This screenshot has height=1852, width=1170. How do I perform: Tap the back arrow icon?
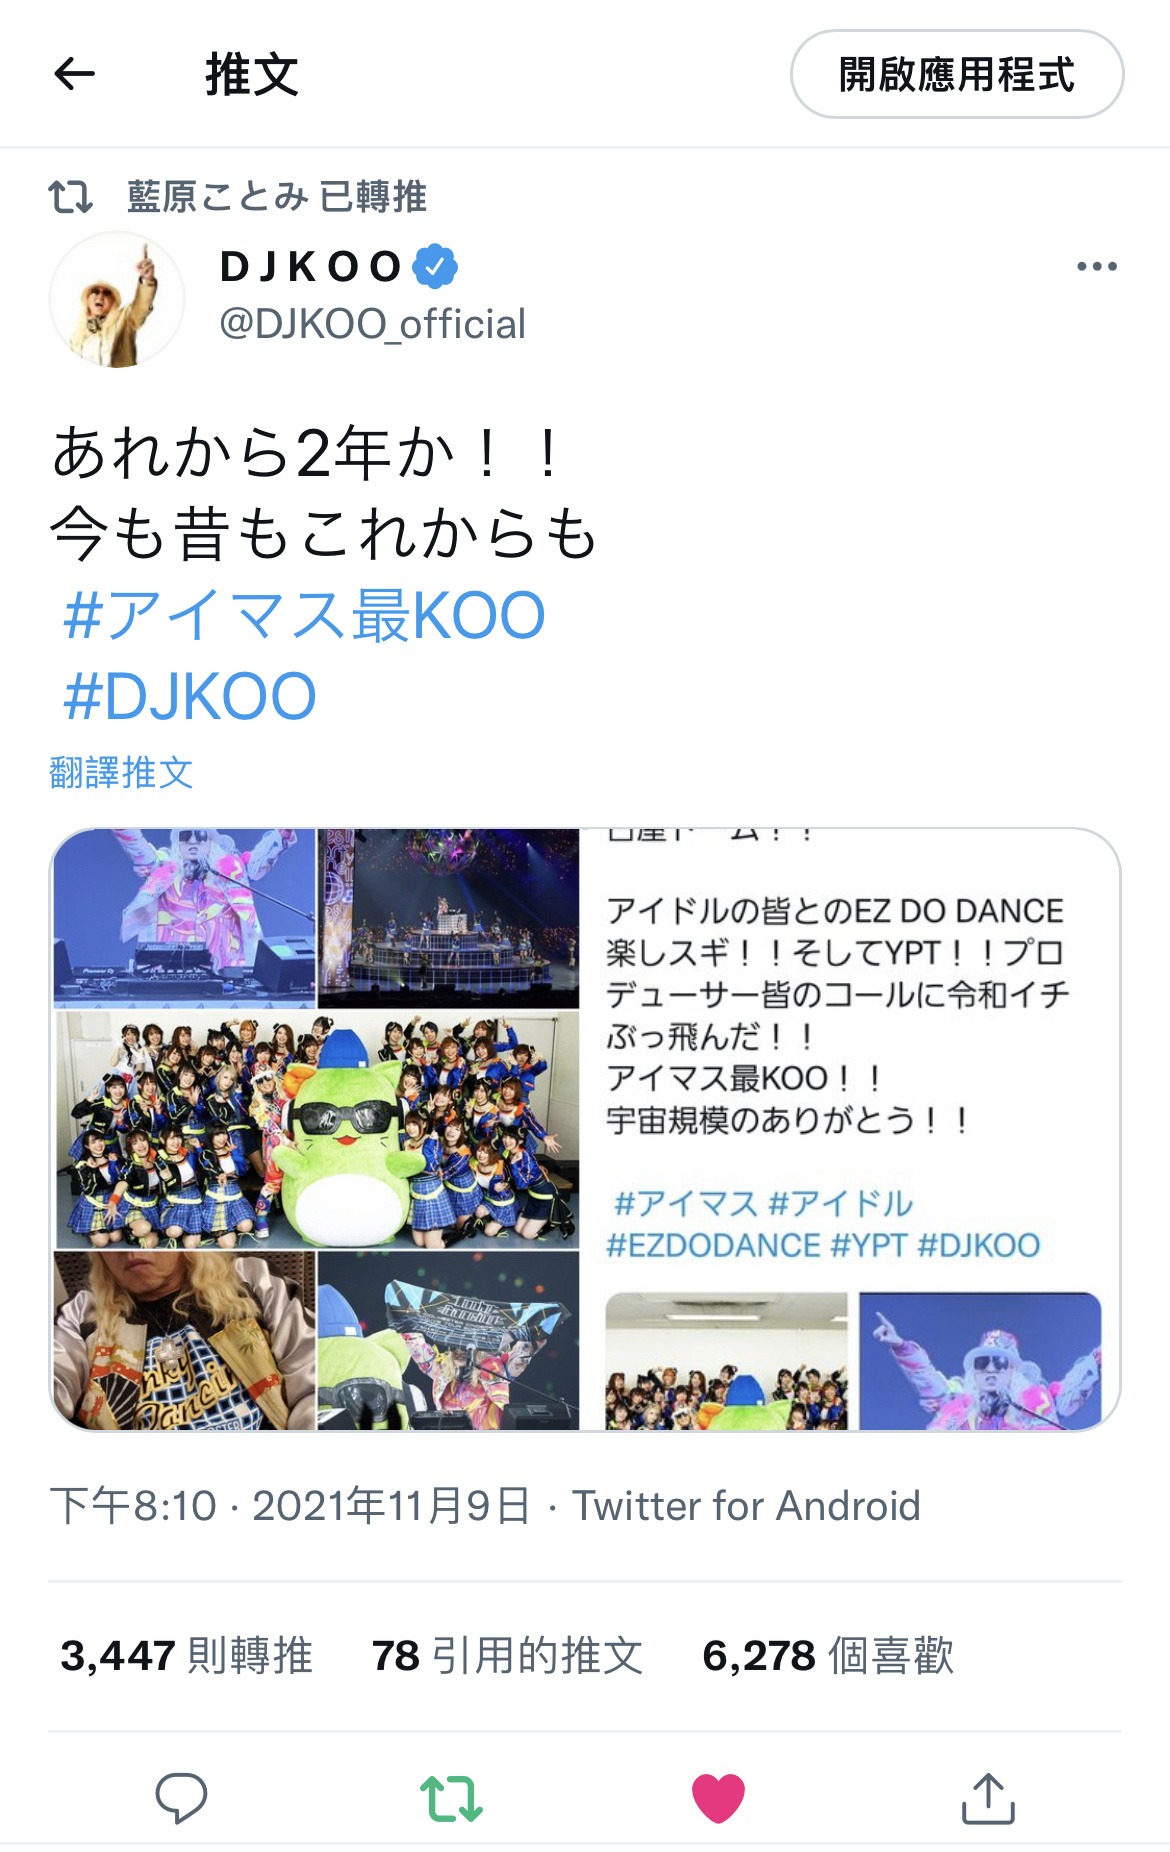click(74, 74)
